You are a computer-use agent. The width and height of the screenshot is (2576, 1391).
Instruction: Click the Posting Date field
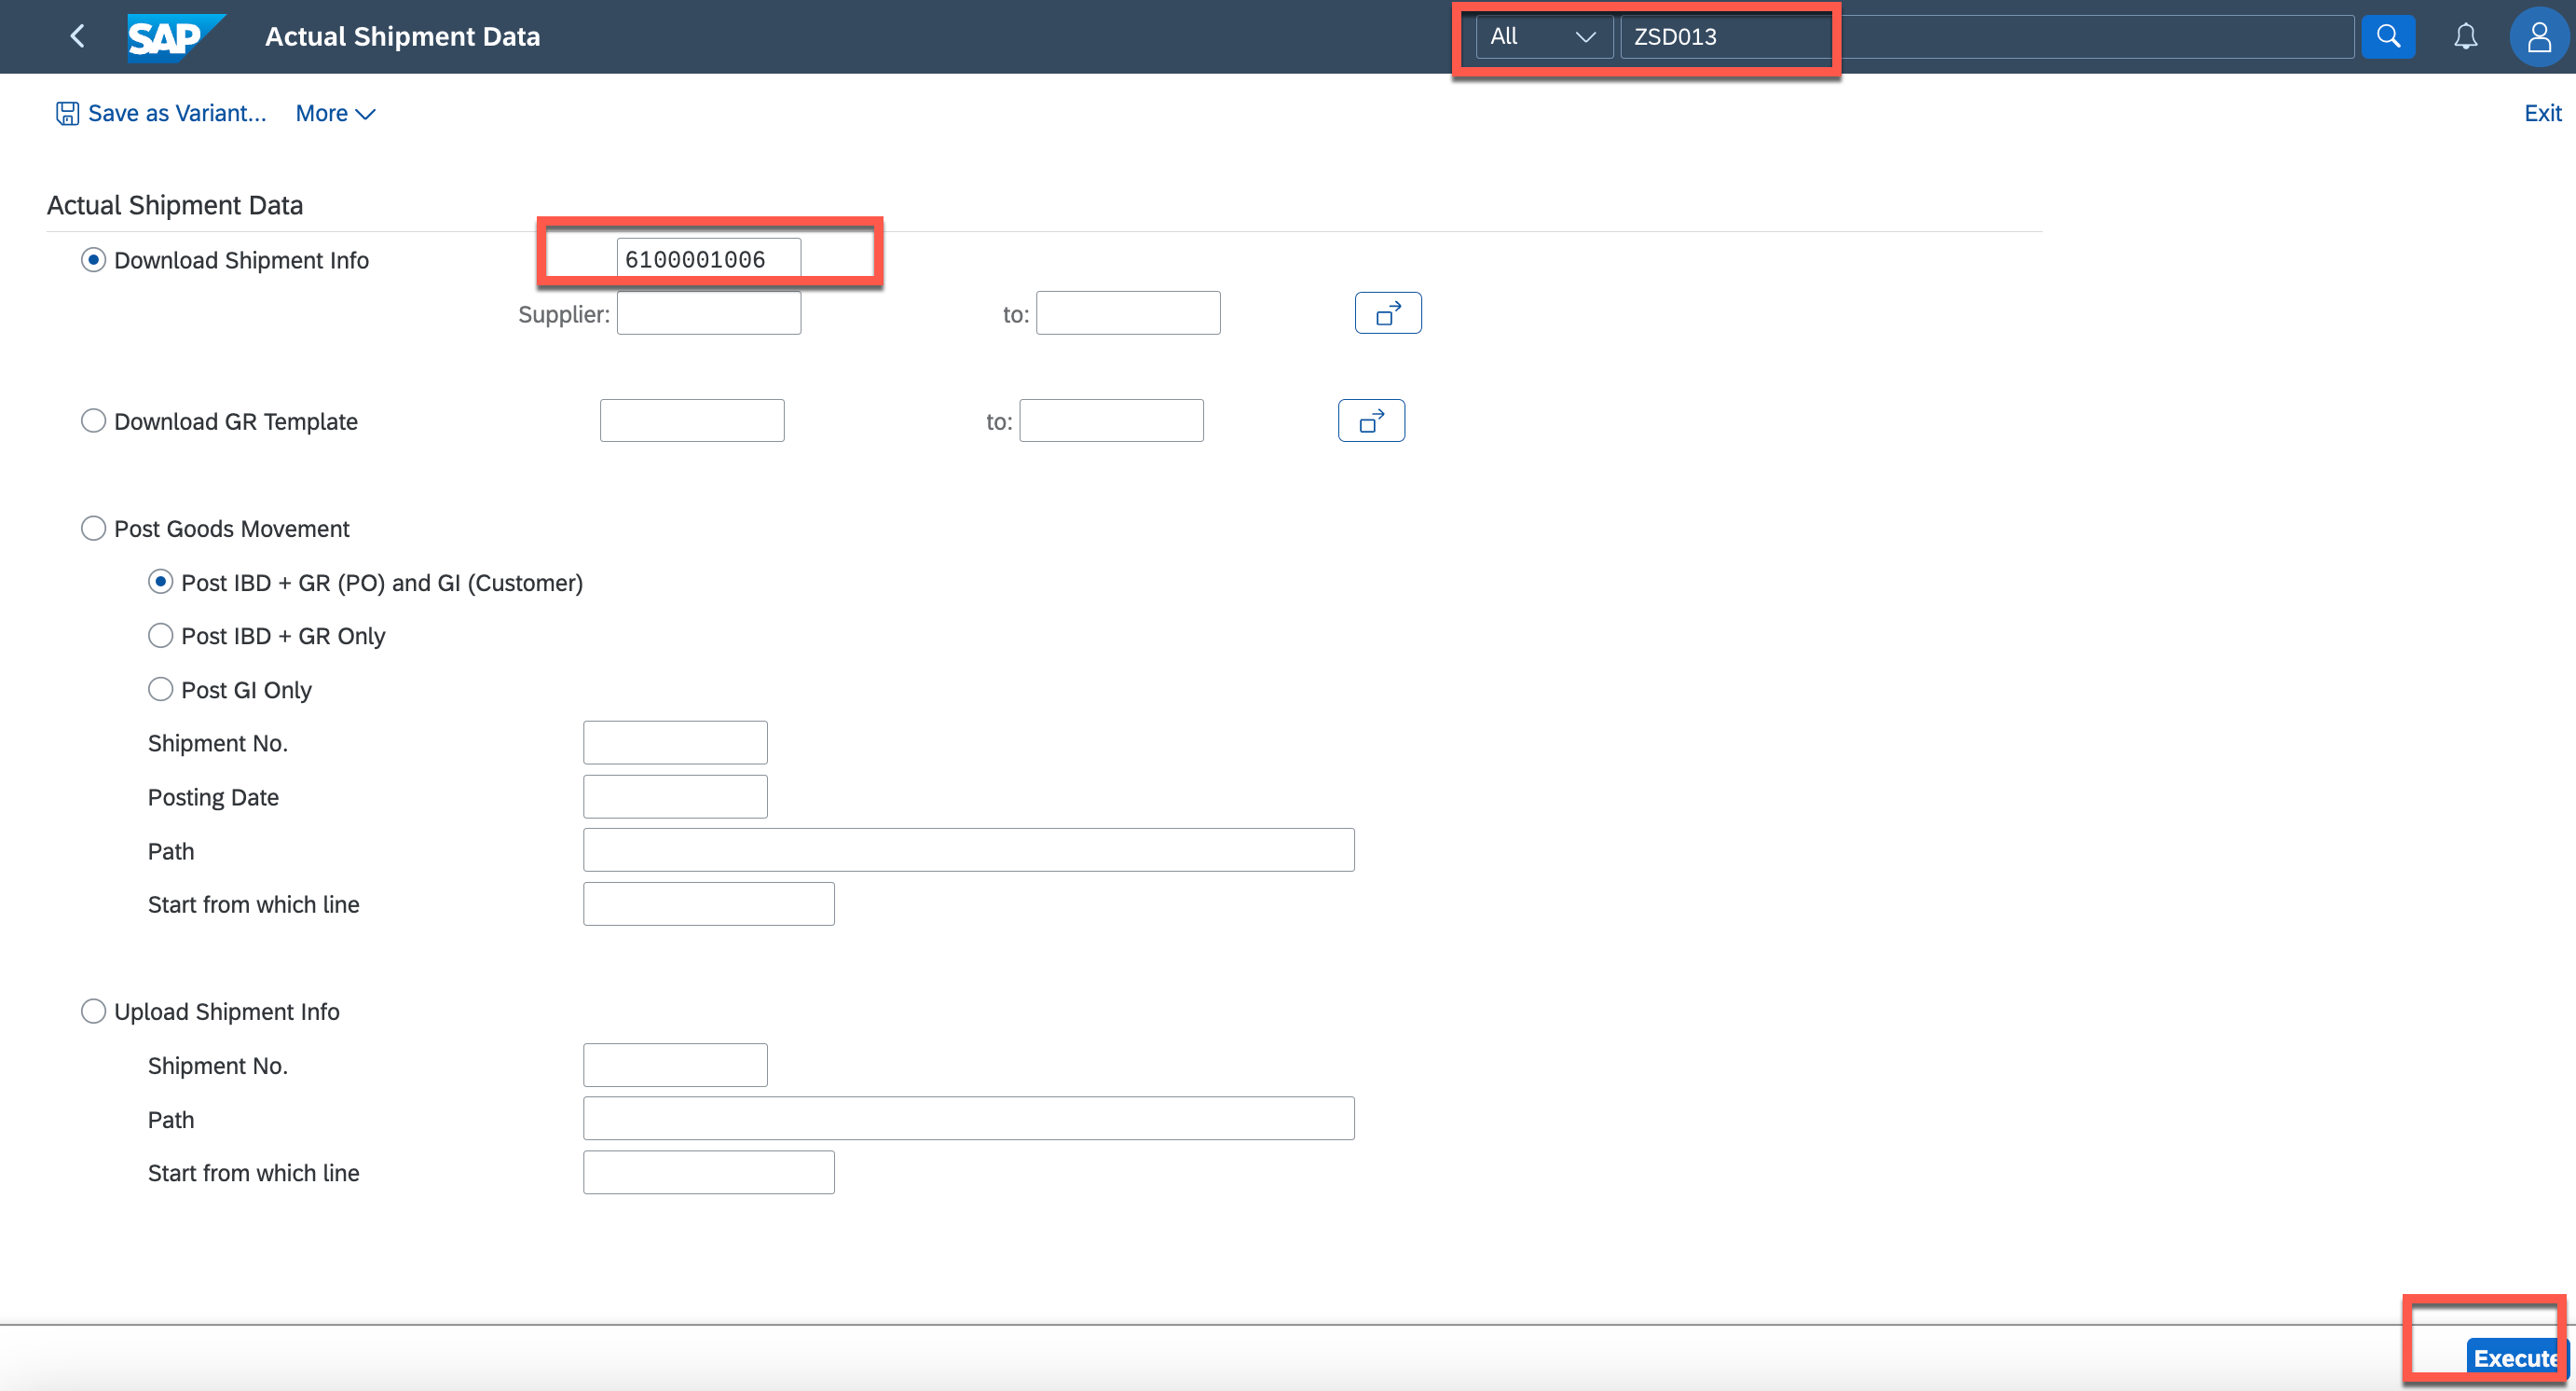coord(675,797)
